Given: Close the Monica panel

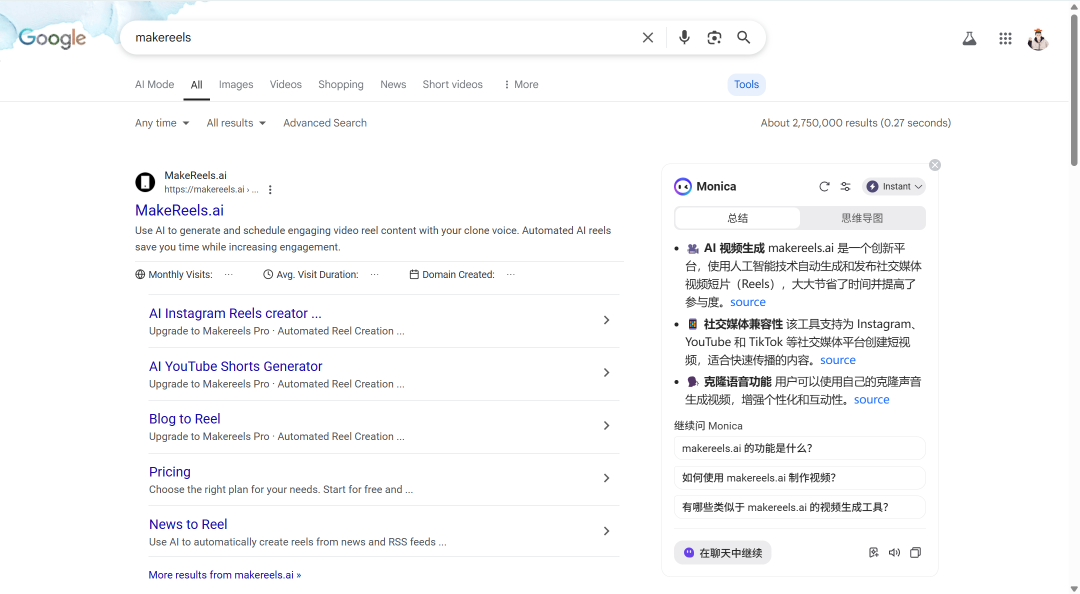Looking at the screenshot, I should pyautogui.click(x=935, y=165).
